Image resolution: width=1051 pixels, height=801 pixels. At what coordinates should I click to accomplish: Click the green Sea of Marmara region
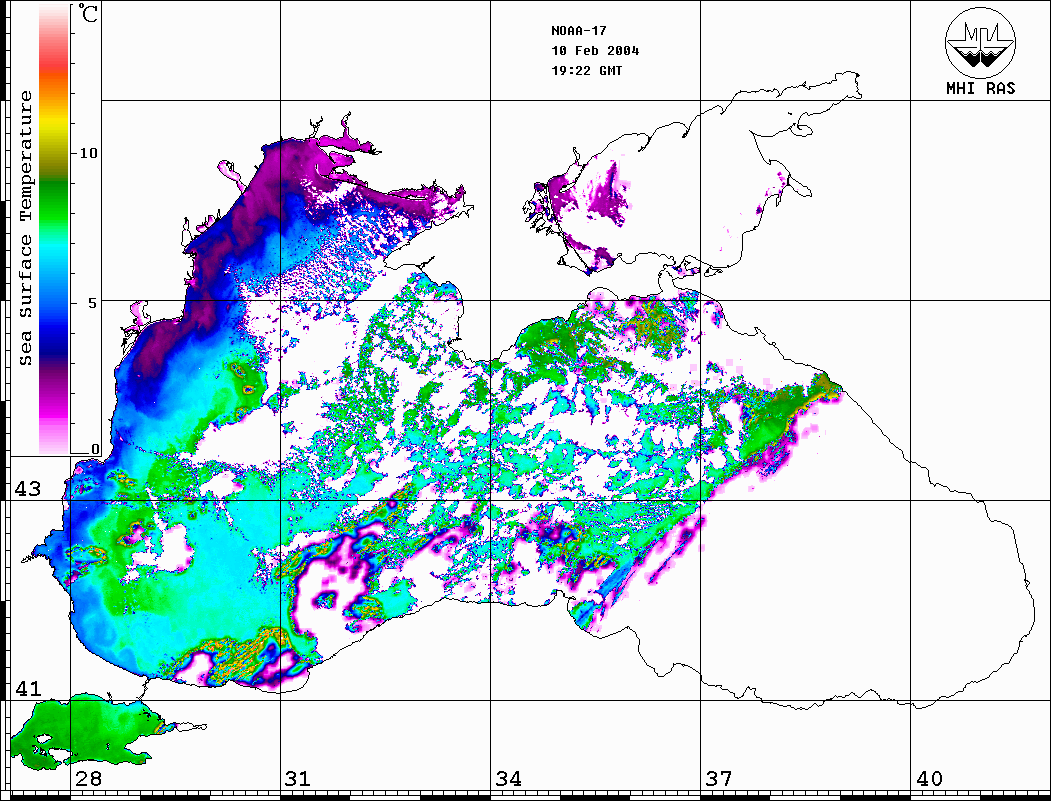87,731
